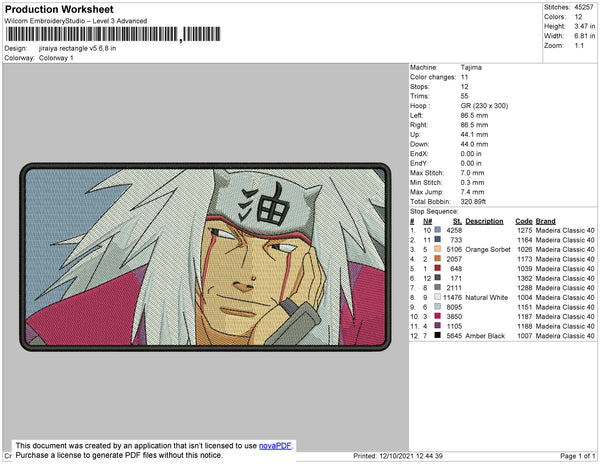Select the Orange Sorbet color swatch
This screenshot has height=464, width=600.
tap(437, 249)
